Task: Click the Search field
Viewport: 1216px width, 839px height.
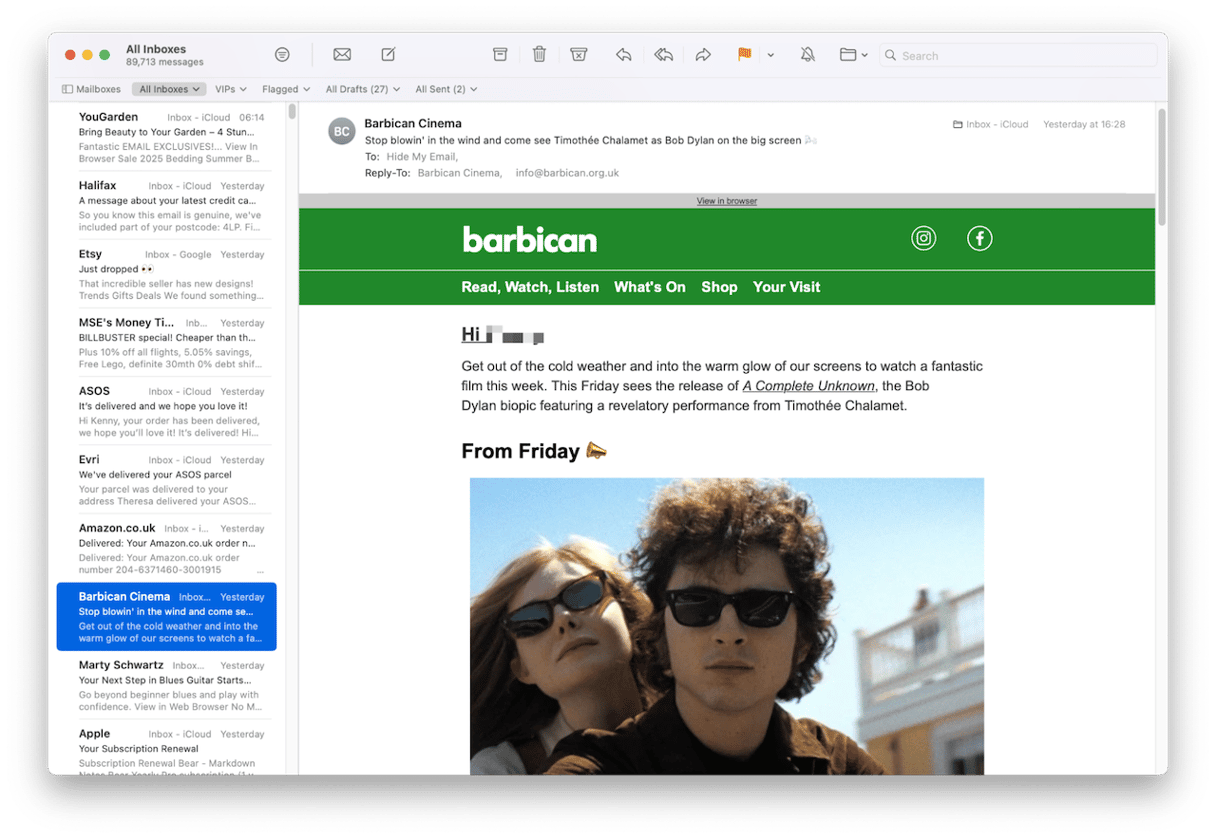Action: [1018, 56]
